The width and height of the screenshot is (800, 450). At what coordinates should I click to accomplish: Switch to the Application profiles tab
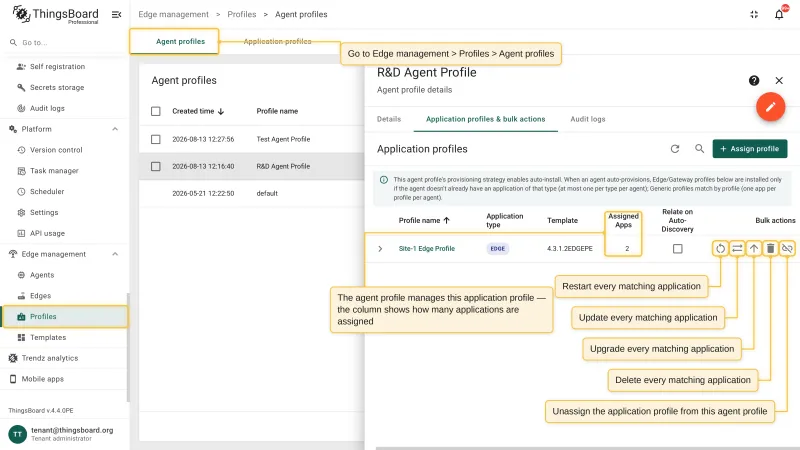277,41
